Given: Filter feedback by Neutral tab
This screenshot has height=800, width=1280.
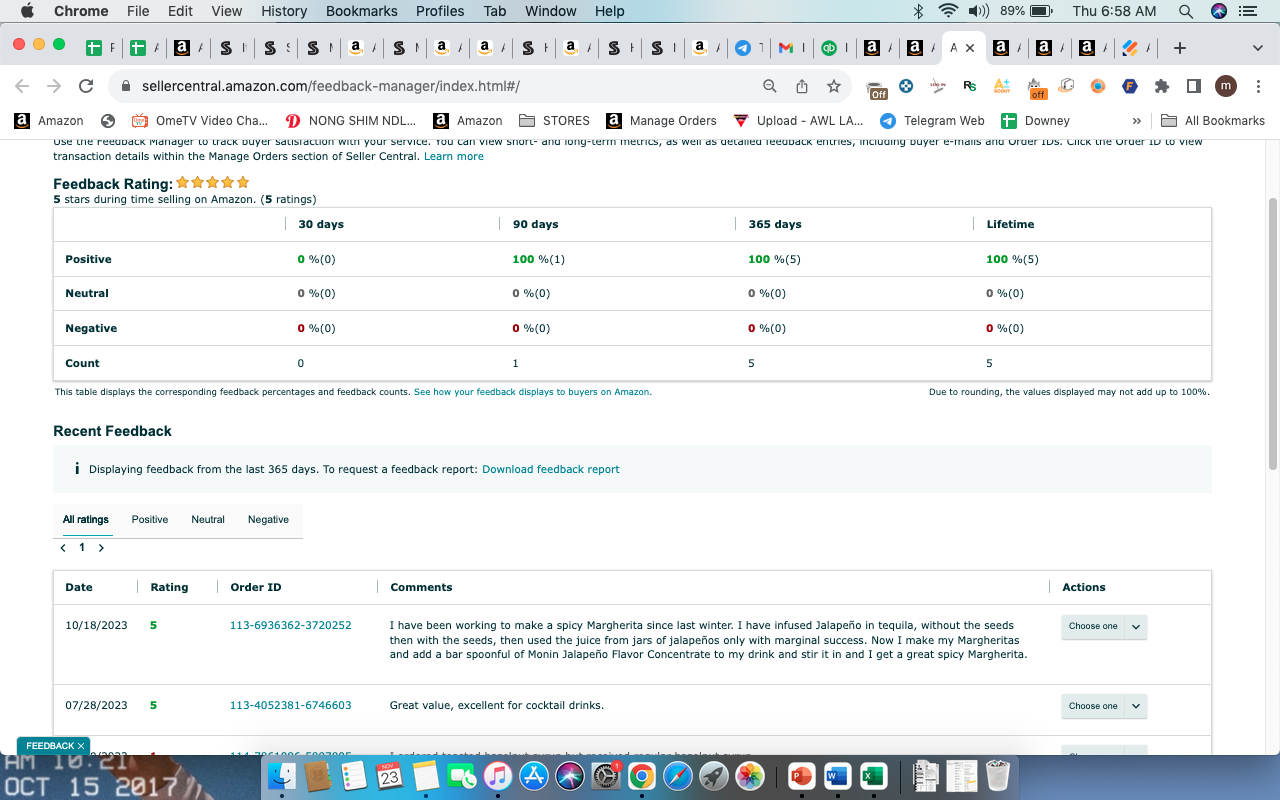Looking at the screenshot, I should 208,520.
